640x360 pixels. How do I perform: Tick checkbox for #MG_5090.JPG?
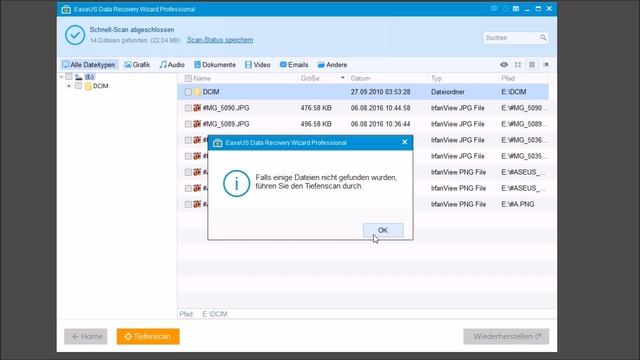click(188, 108)
